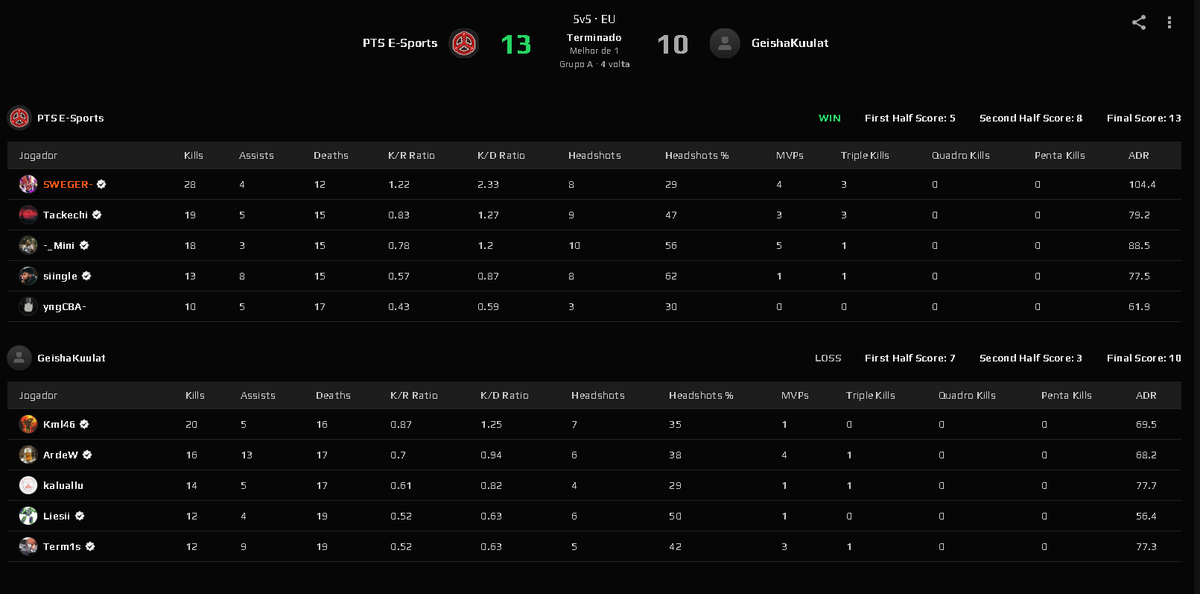Click PTS E-Sports logo above first table

[x=18, y=118]
